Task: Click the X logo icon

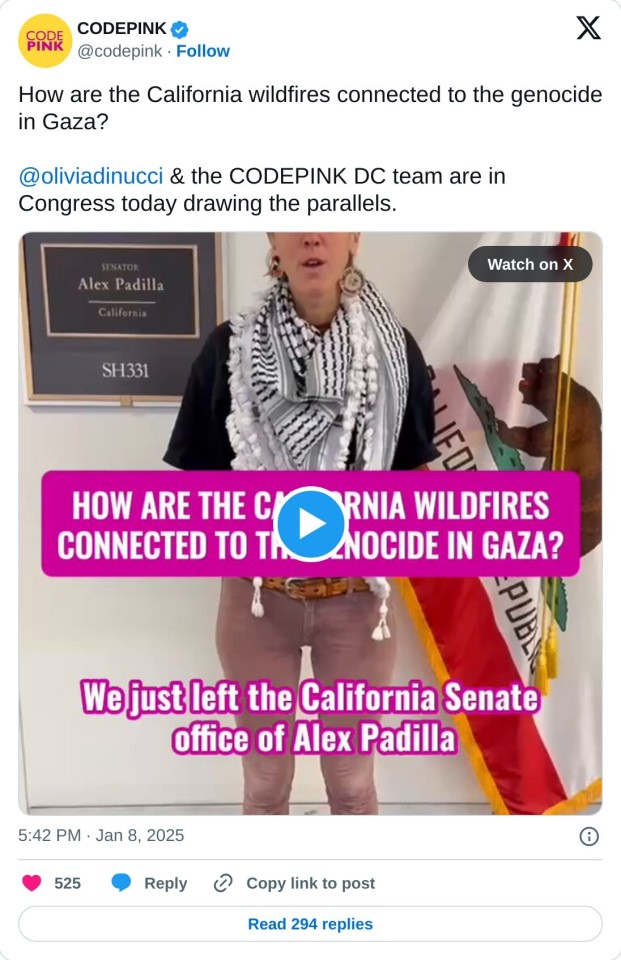Action: [x=588, y=28]
